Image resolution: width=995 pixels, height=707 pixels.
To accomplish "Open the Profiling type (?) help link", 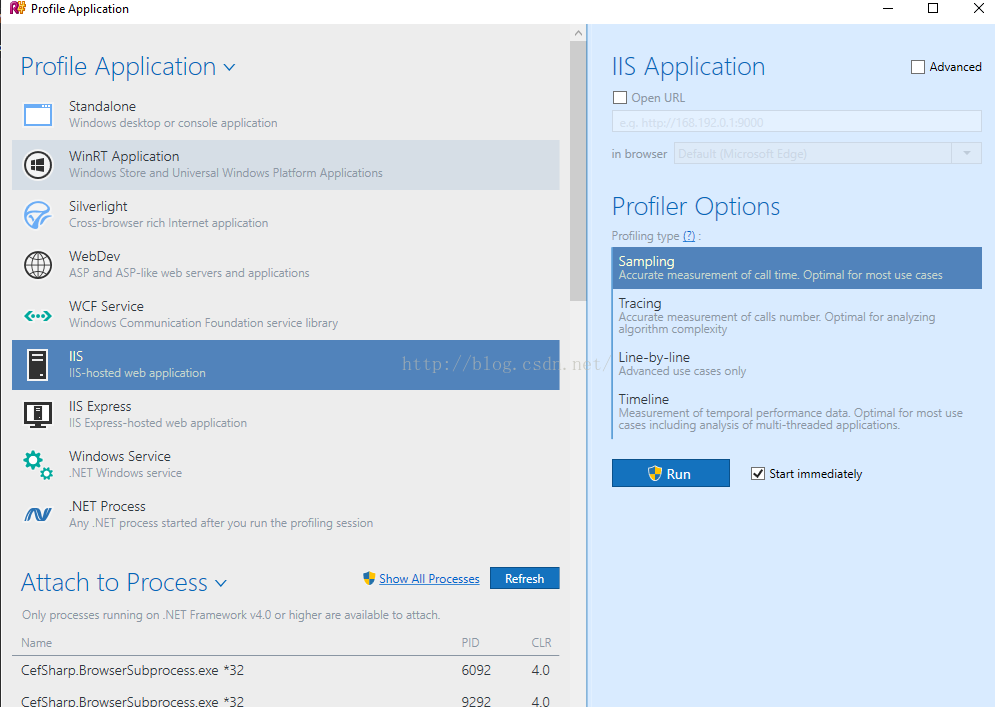I will (x=689, y=236).
